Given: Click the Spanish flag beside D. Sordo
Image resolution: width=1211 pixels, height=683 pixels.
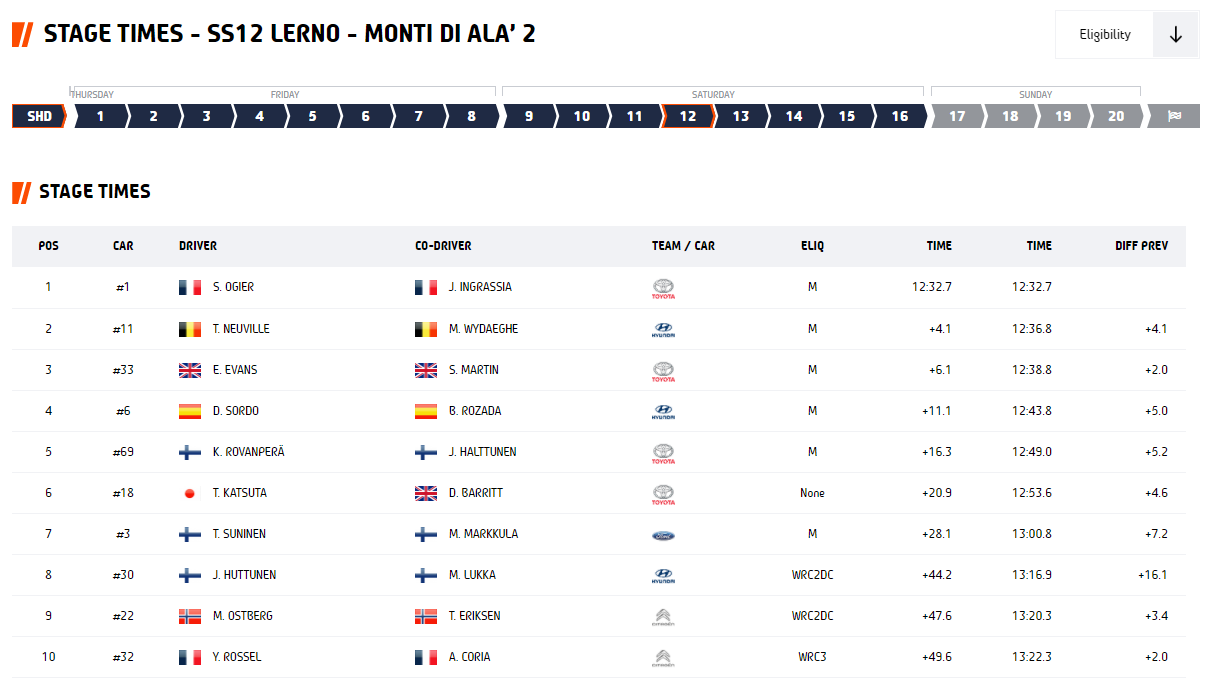Looking at the screenshot, I should pyautogui.click(x=190, y=411).
